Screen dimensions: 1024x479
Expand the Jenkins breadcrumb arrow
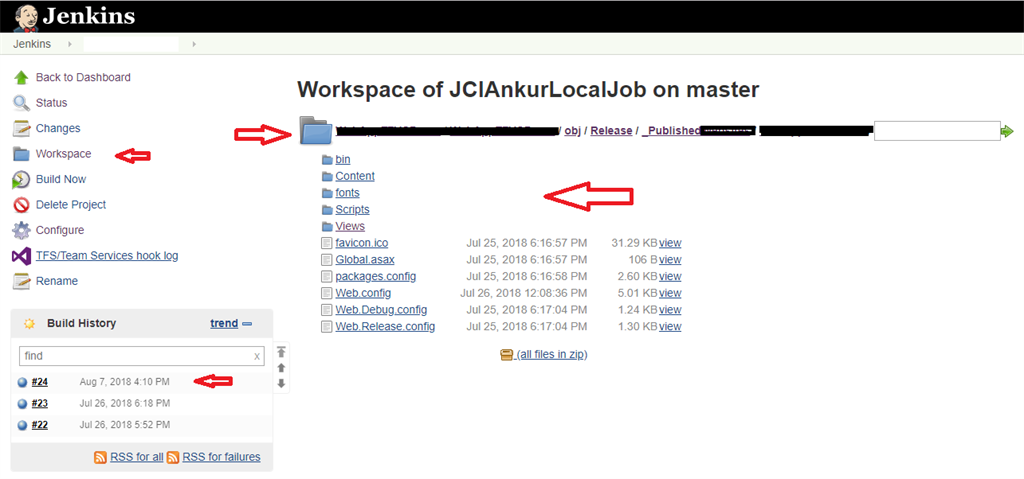(x=70, y=44)
